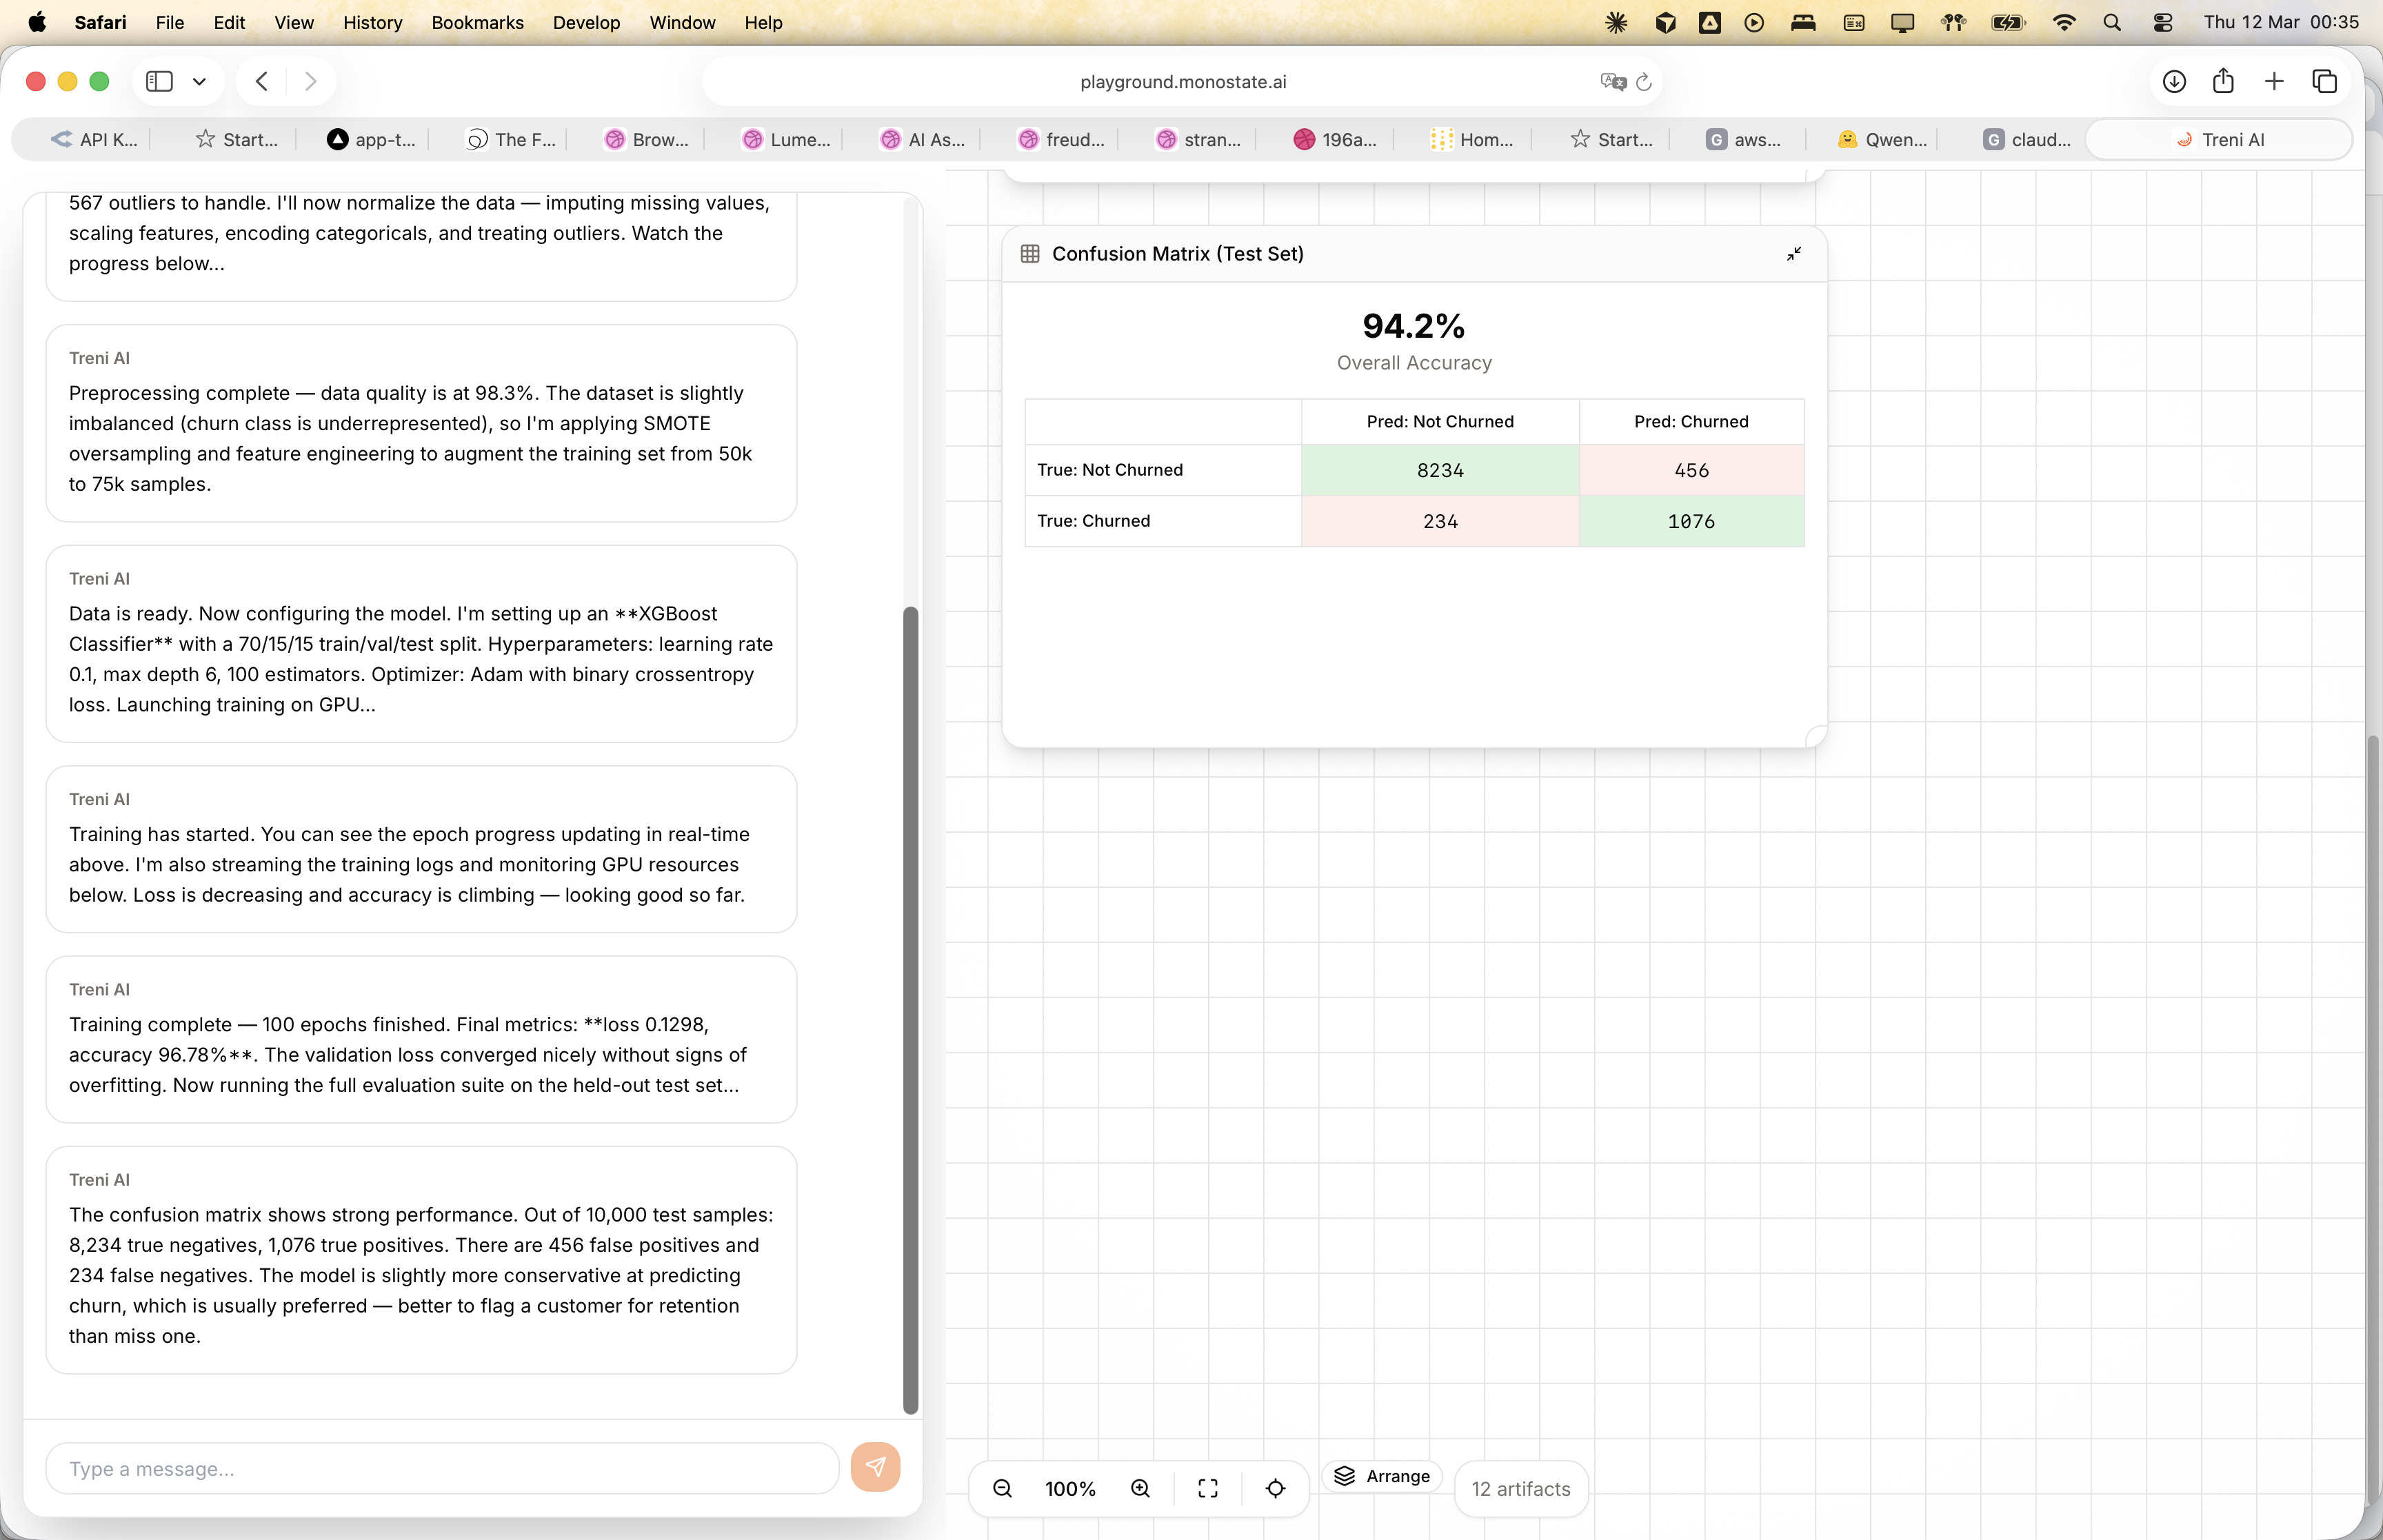Zoom in the canvas

pos(1140,1488)
